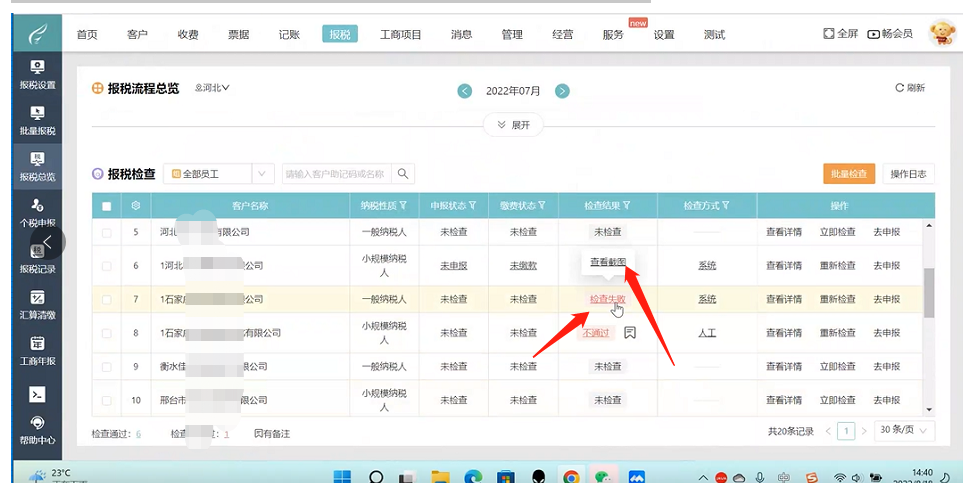
Task: Click the orange 批量检查 button
Action: click(849, 174)
